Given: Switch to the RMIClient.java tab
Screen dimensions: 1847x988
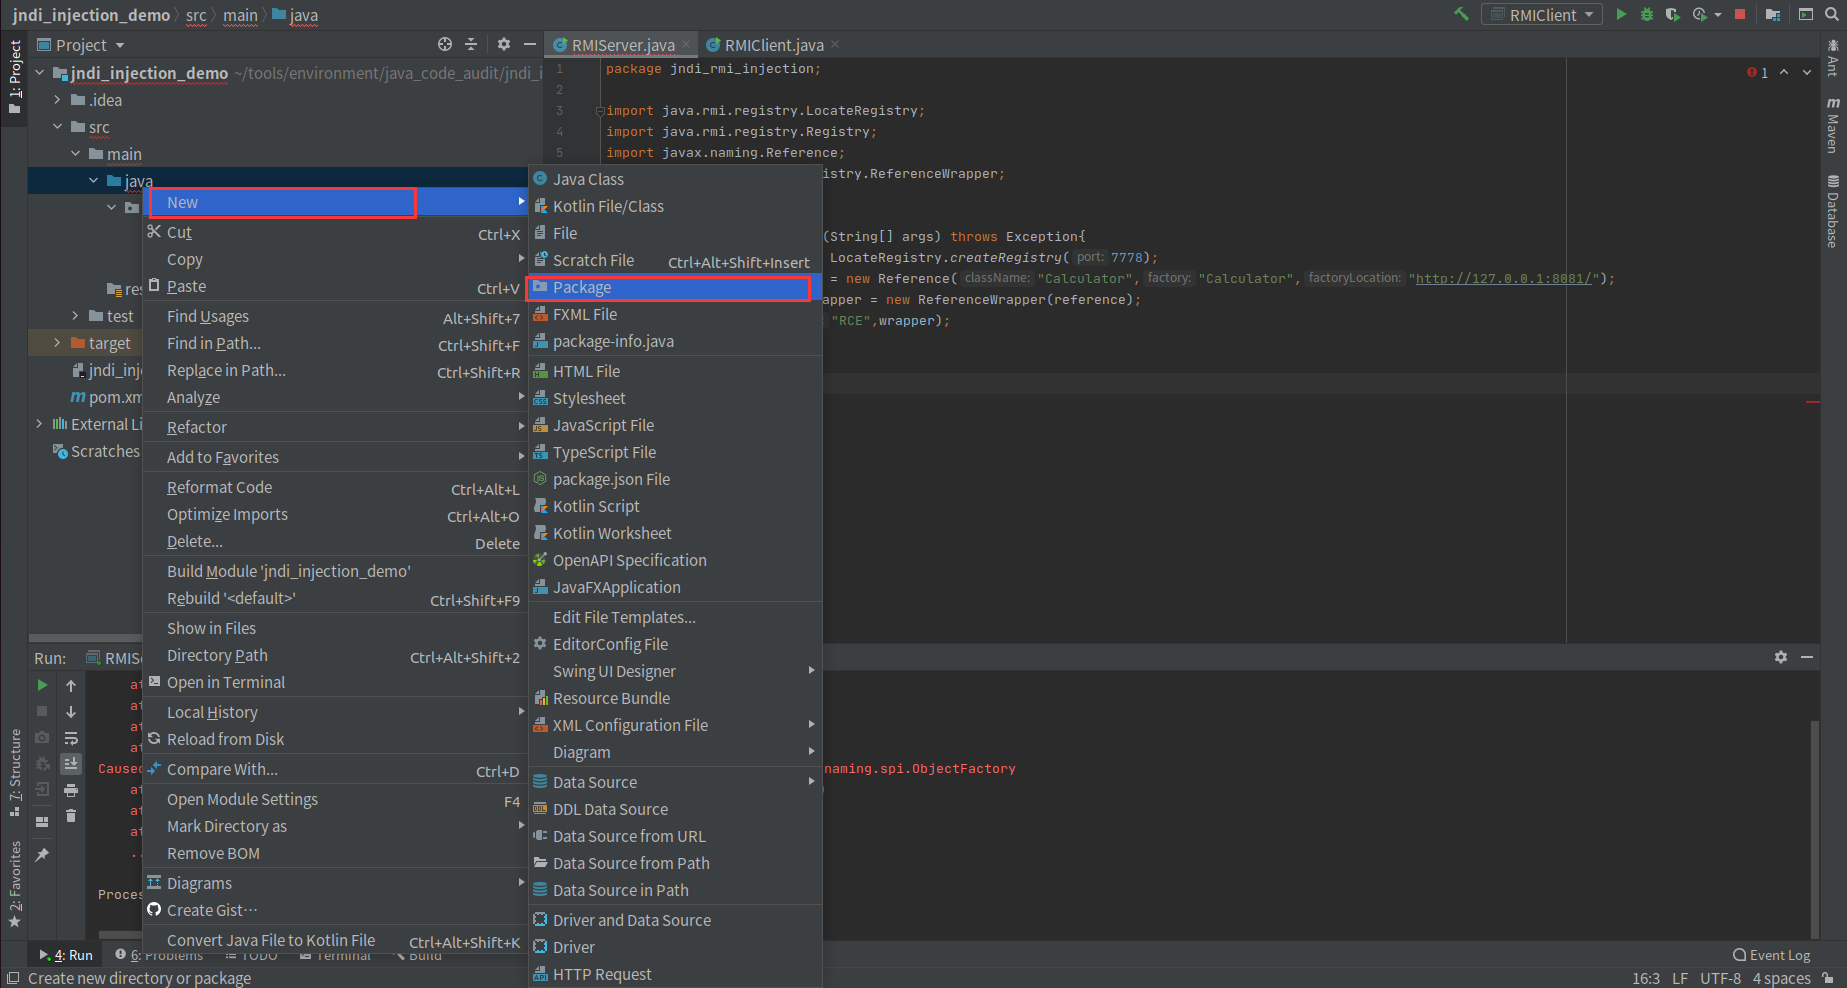Looking at the screenshot, I should [772, 45].
